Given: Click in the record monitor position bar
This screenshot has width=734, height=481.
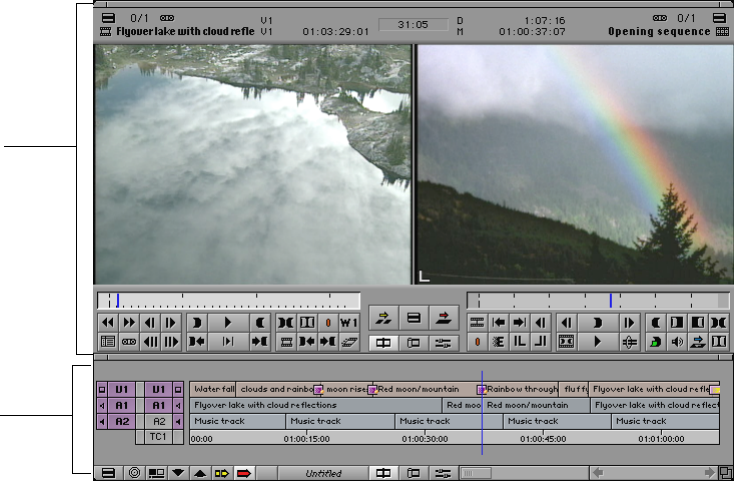Looking at the screenshot, I should tap(598, 300).
